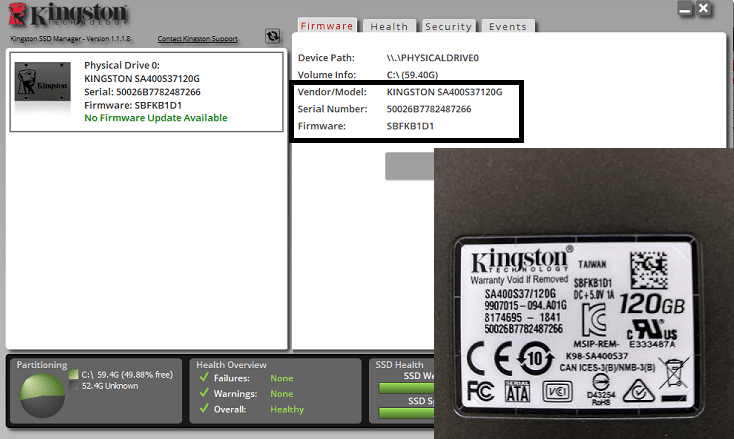This screenshot has height=439, width=734.
Task: Click the serial 50026B7782487266 in drive list
Action: 158,92
